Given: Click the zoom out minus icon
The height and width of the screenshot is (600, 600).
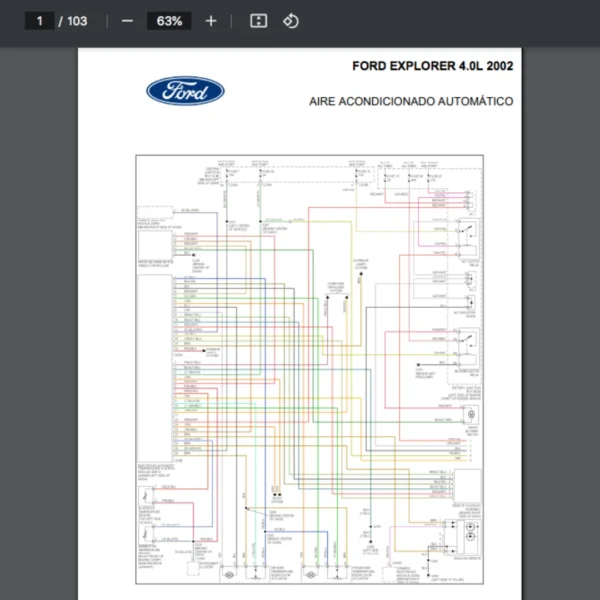Looking at the screenshot, I should point(127,21).
